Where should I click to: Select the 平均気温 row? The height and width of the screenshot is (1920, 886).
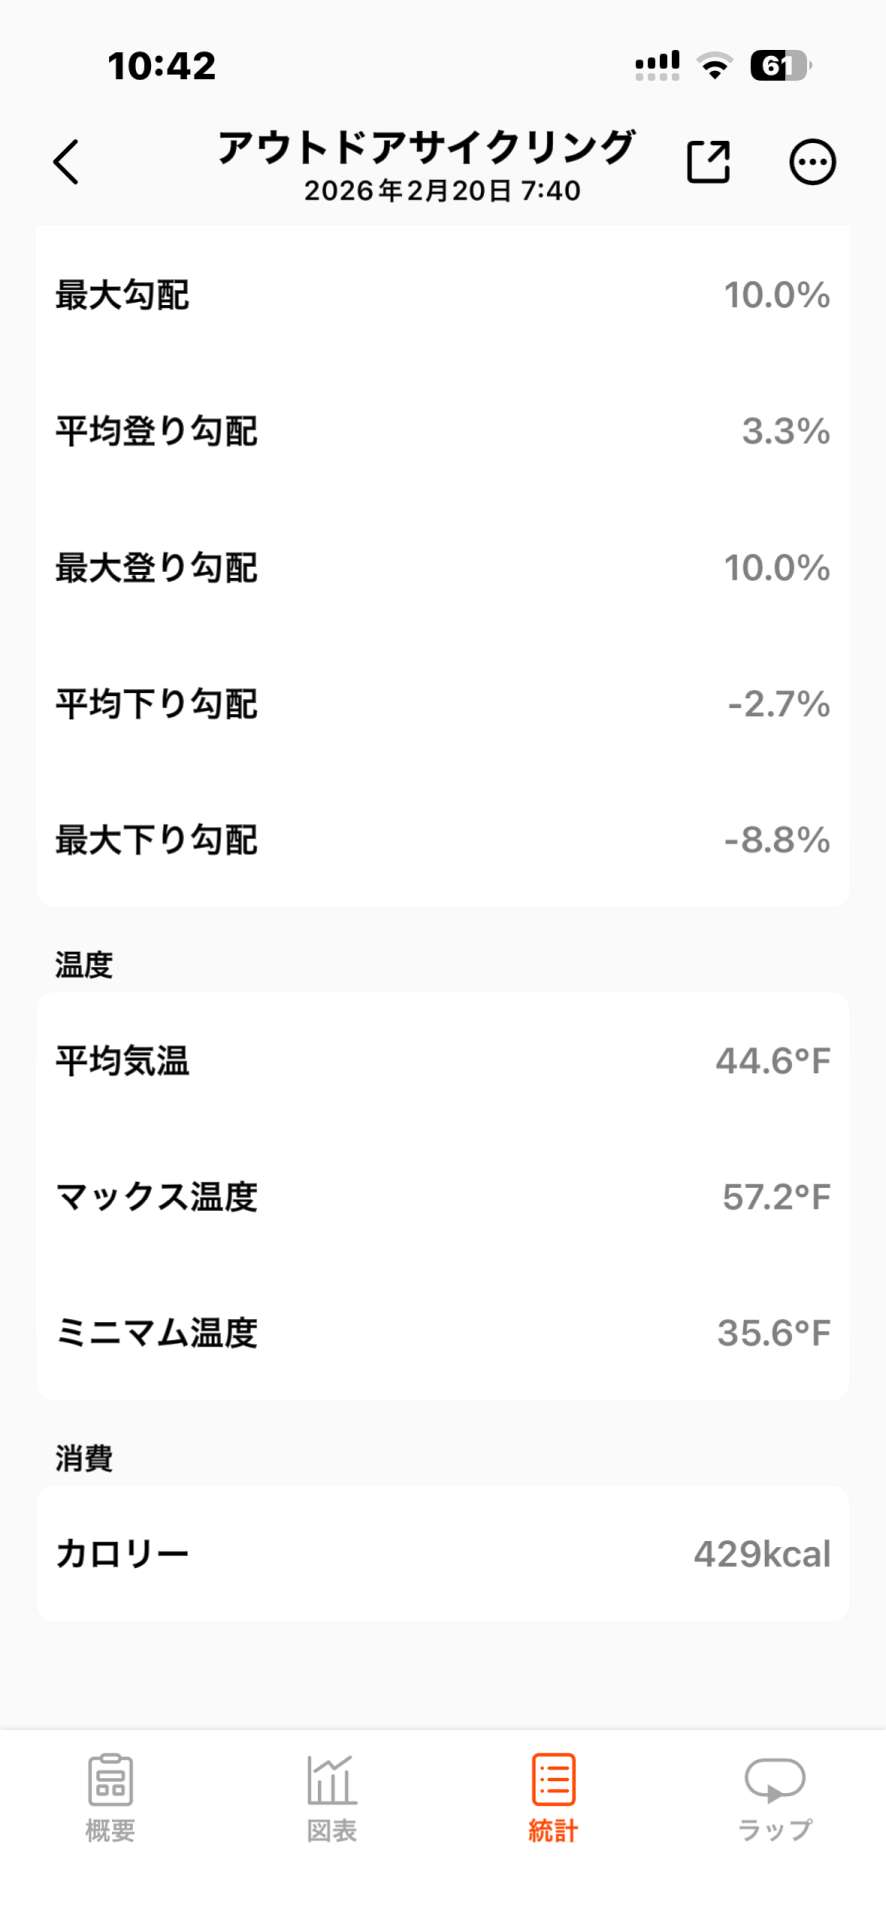tap(442, 1060)
